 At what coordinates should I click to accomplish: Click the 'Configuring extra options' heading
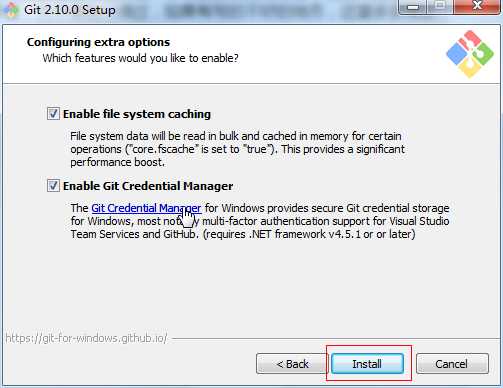pyautogui.click(x=98, y=42)
